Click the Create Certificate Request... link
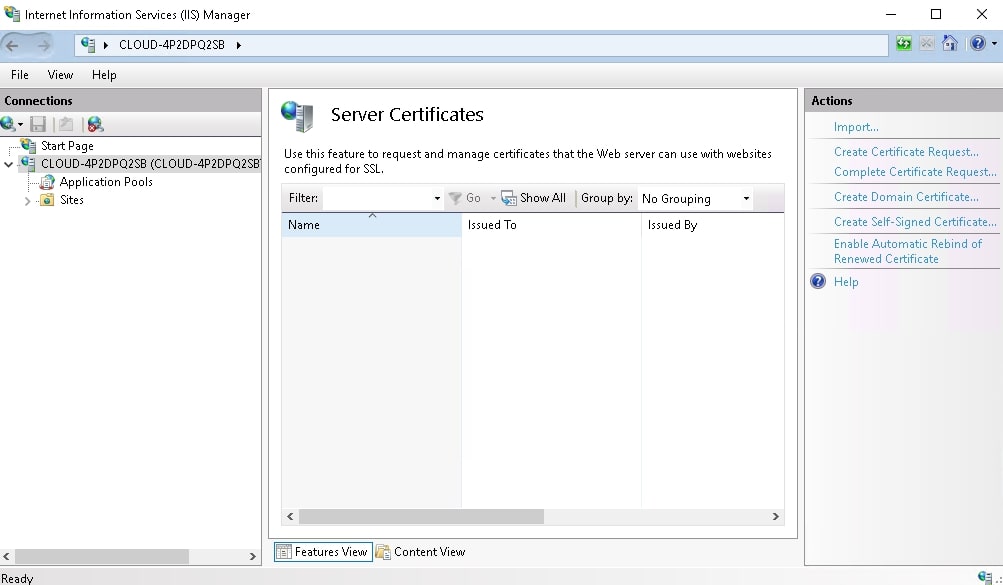This screenshot has height=585, width=1003. click(906, 152)
